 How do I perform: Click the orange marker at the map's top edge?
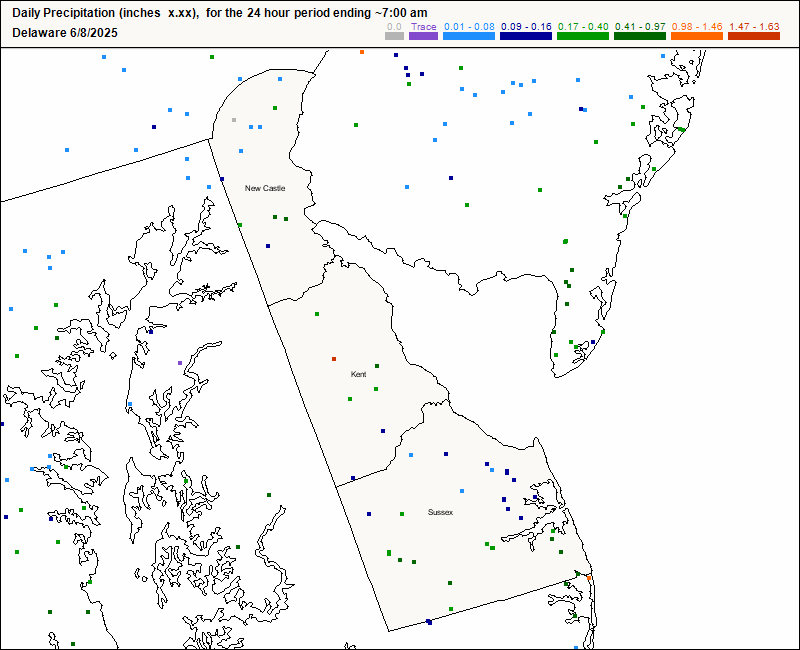362,52
